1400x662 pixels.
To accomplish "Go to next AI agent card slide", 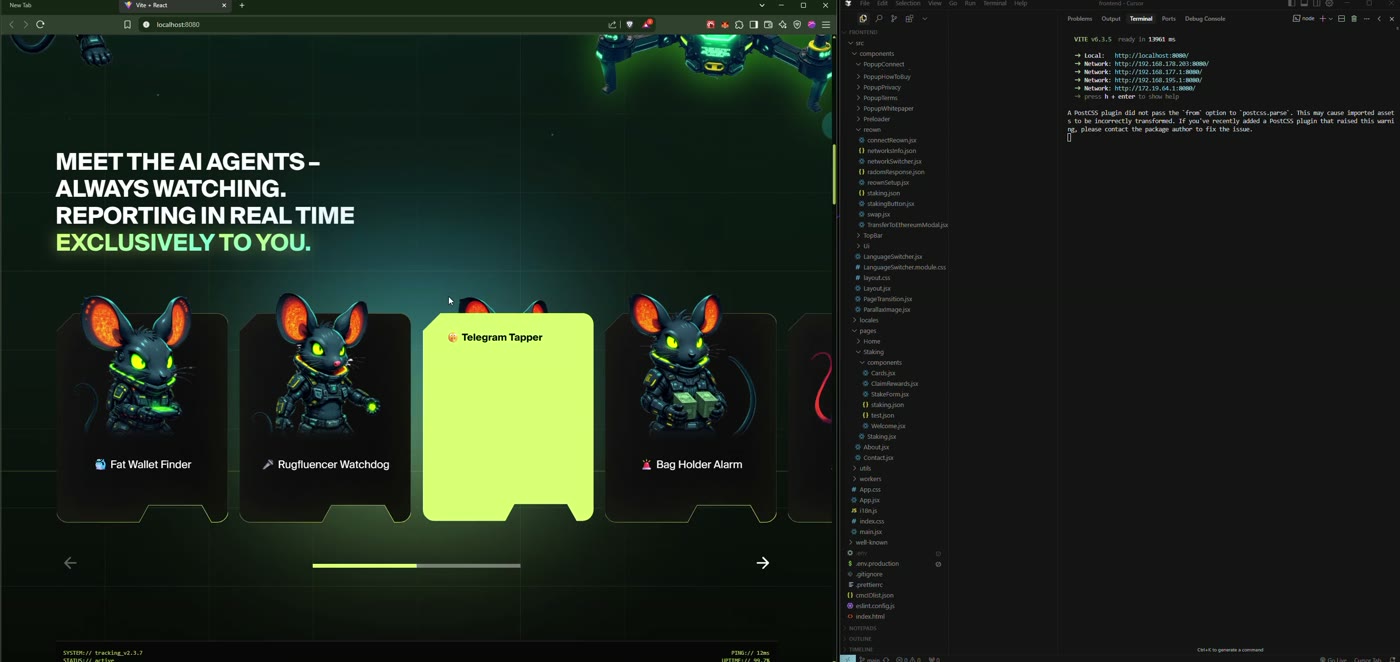I will [763, 563].
